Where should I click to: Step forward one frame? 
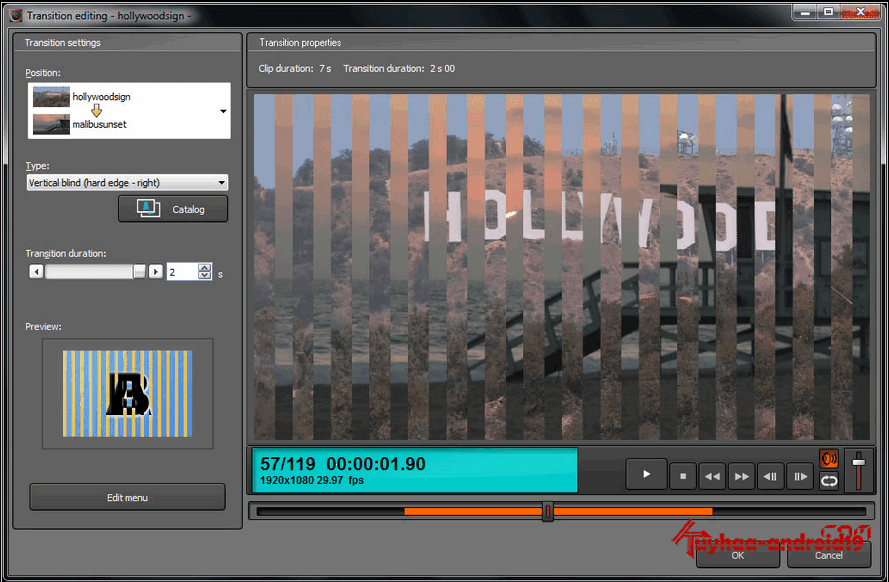coord(800,476)
